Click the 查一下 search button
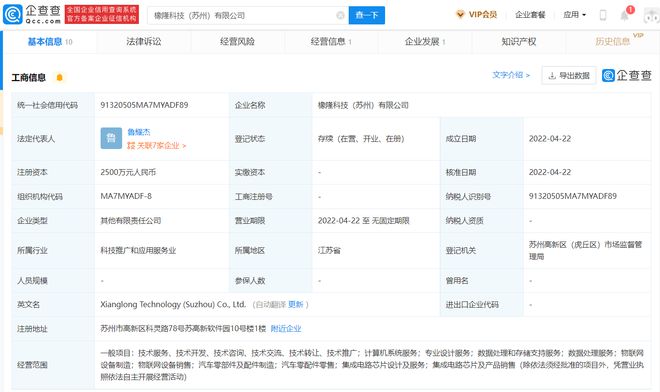Image resolution: width=660 pixels, height=392 pixels. click(367, 16)
